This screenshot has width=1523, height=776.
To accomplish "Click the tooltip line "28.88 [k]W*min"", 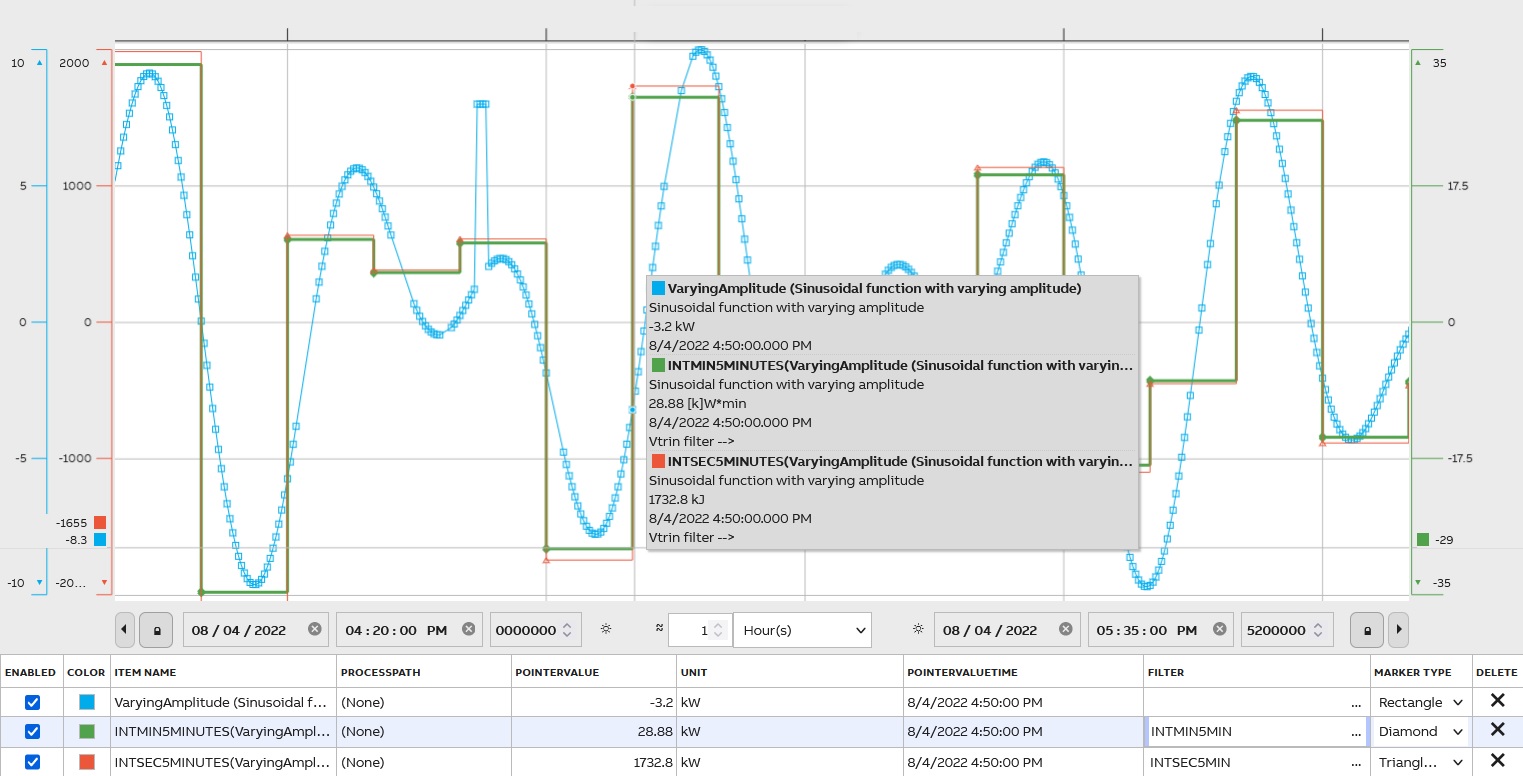I will tap(696, 403).
